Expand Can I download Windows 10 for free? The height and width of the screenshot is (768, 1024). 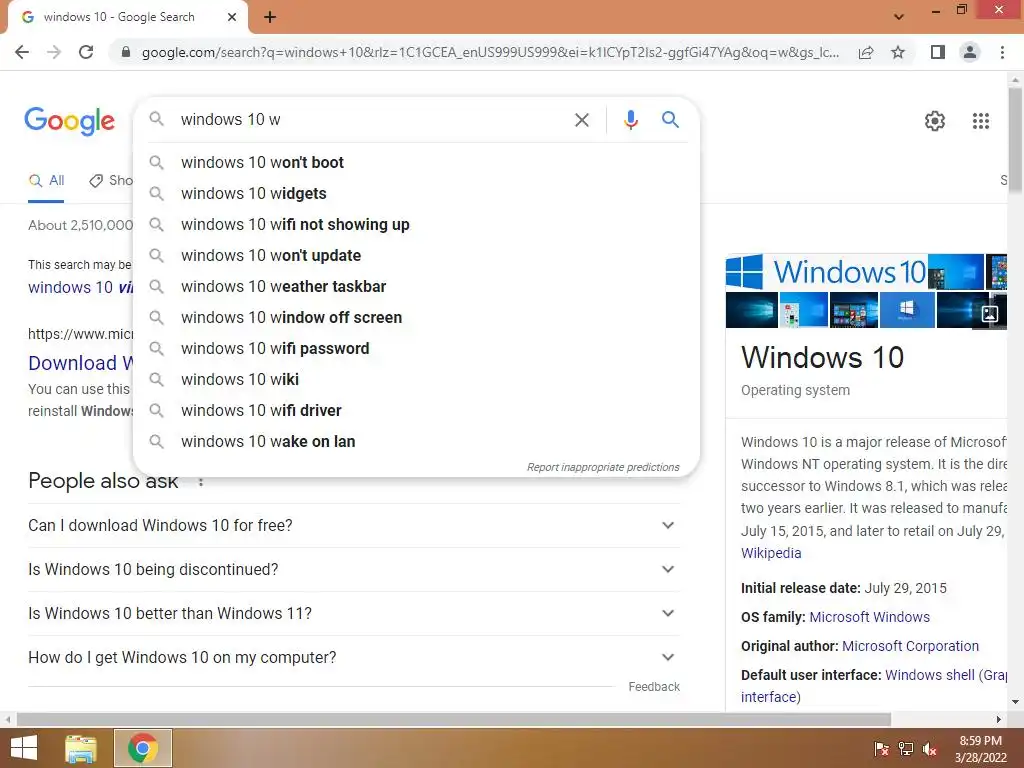pos(354,526)
